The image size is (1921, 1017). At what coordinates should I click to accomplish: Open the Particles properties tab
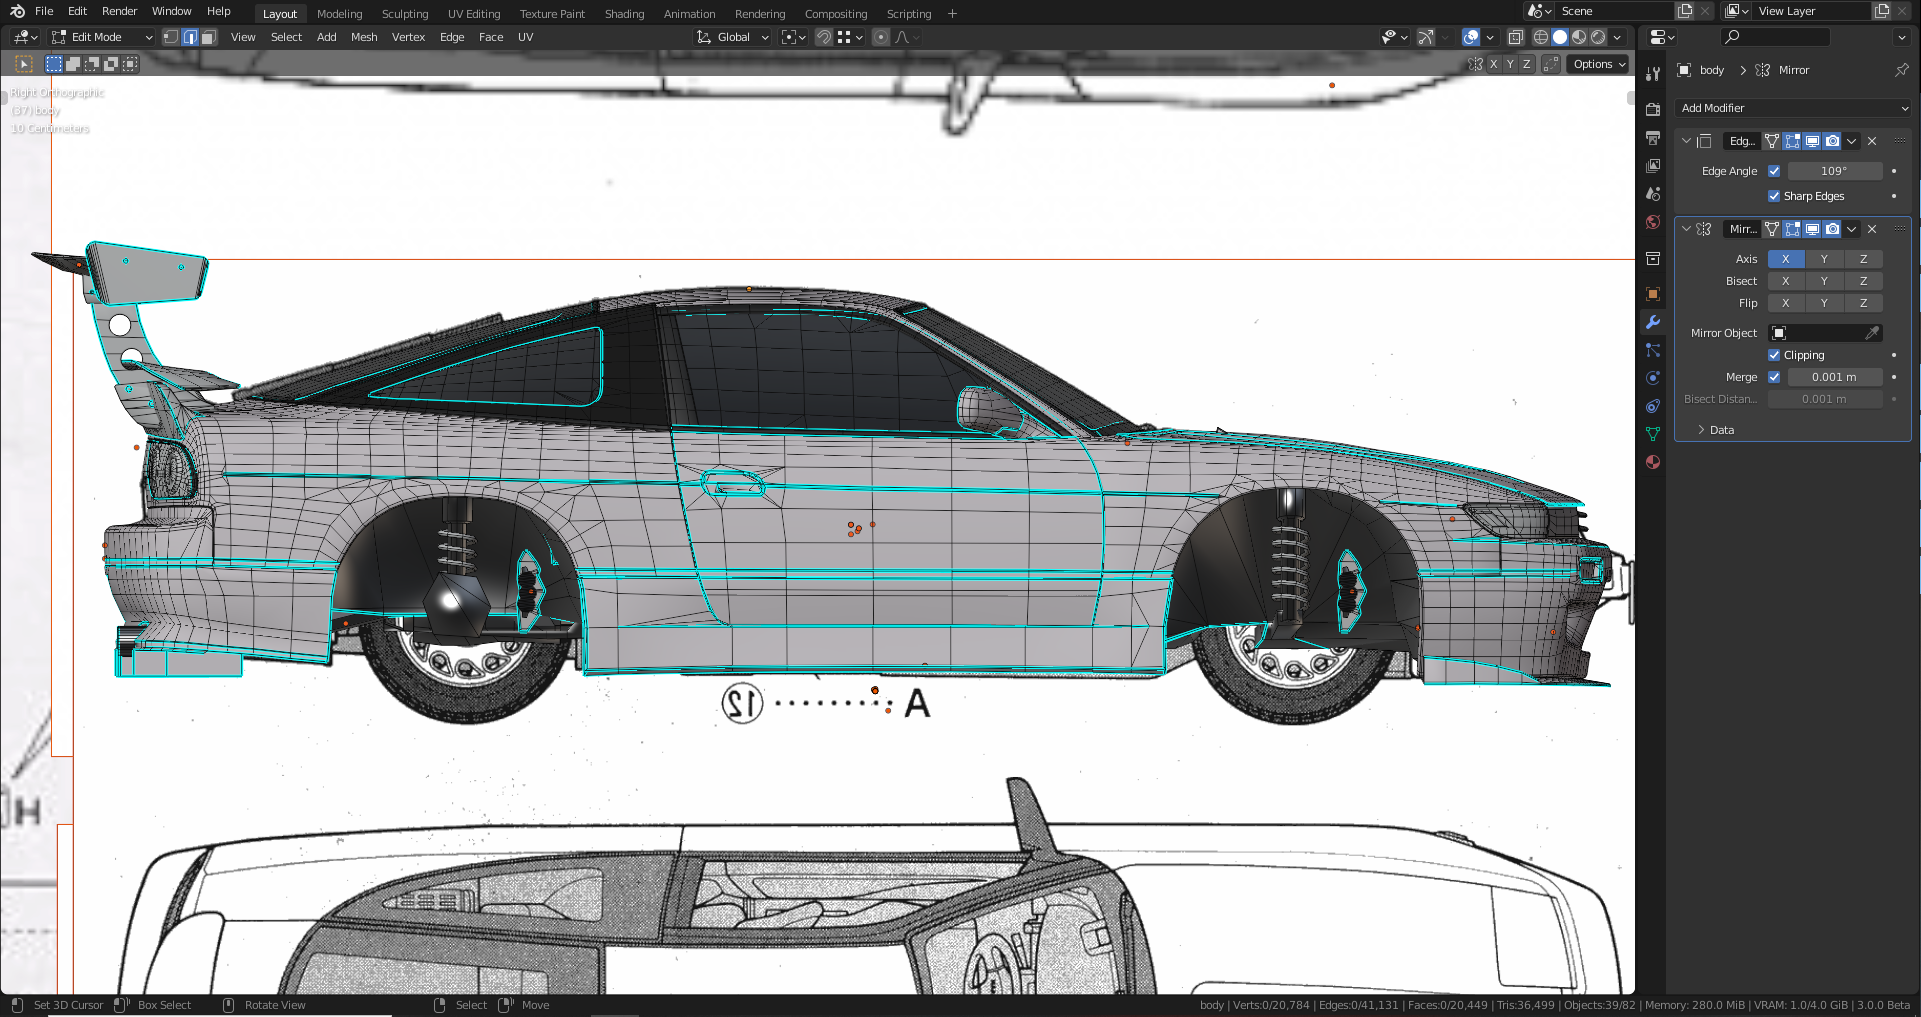pyautogui.click(x=1653, y=350)
